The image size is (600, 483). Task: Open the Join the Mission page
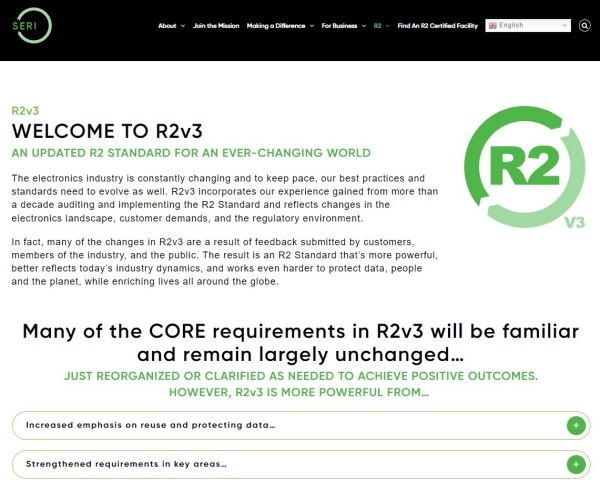tap(216, 26)
